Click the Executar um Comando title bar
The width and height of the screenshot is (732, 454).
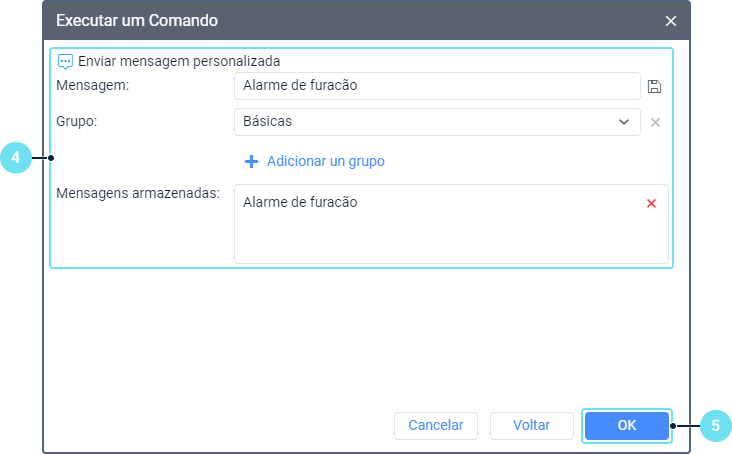pyautogui.click(x=300, y=20)
